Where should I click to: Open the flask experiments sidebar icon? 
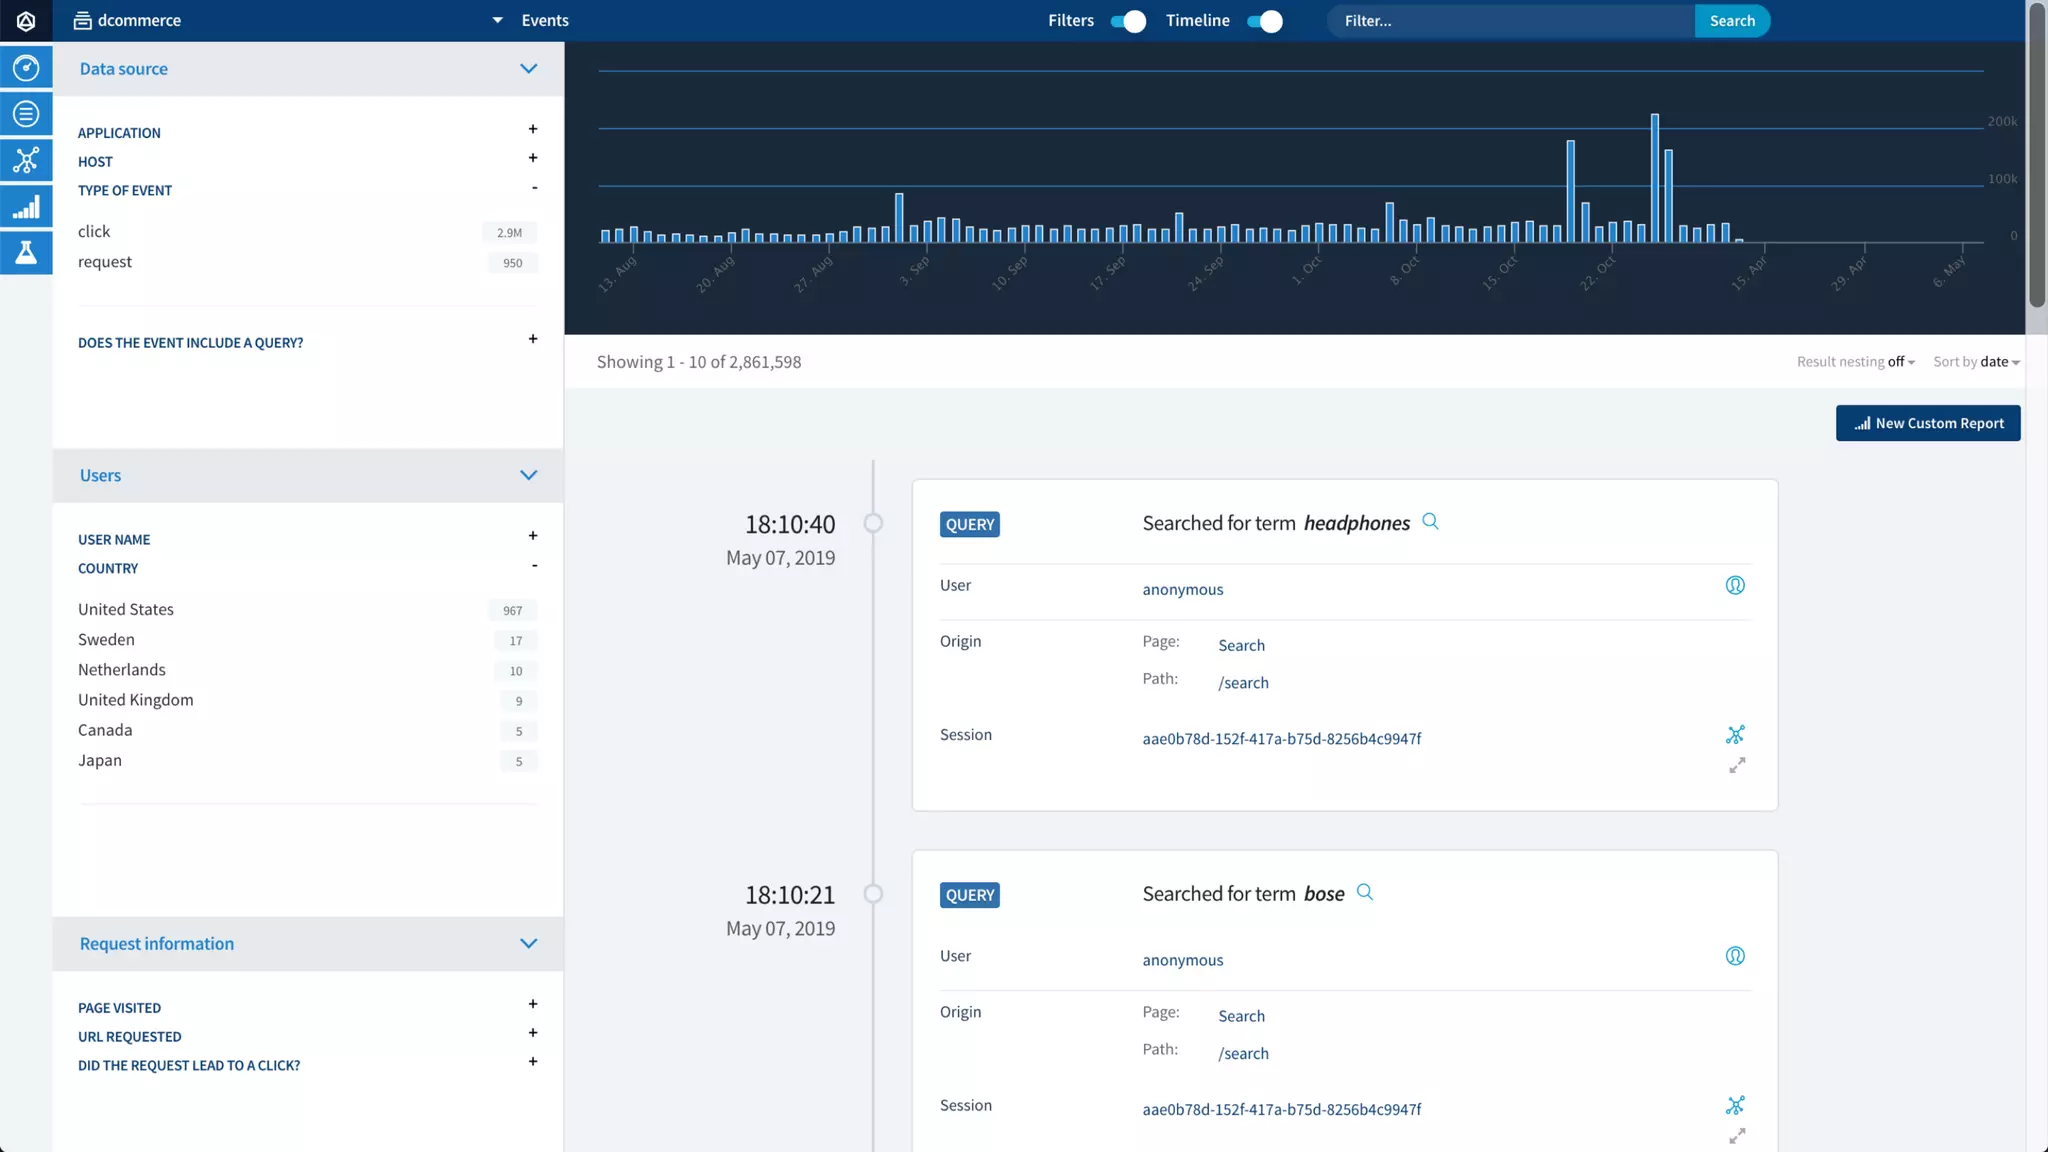[26, 252]
